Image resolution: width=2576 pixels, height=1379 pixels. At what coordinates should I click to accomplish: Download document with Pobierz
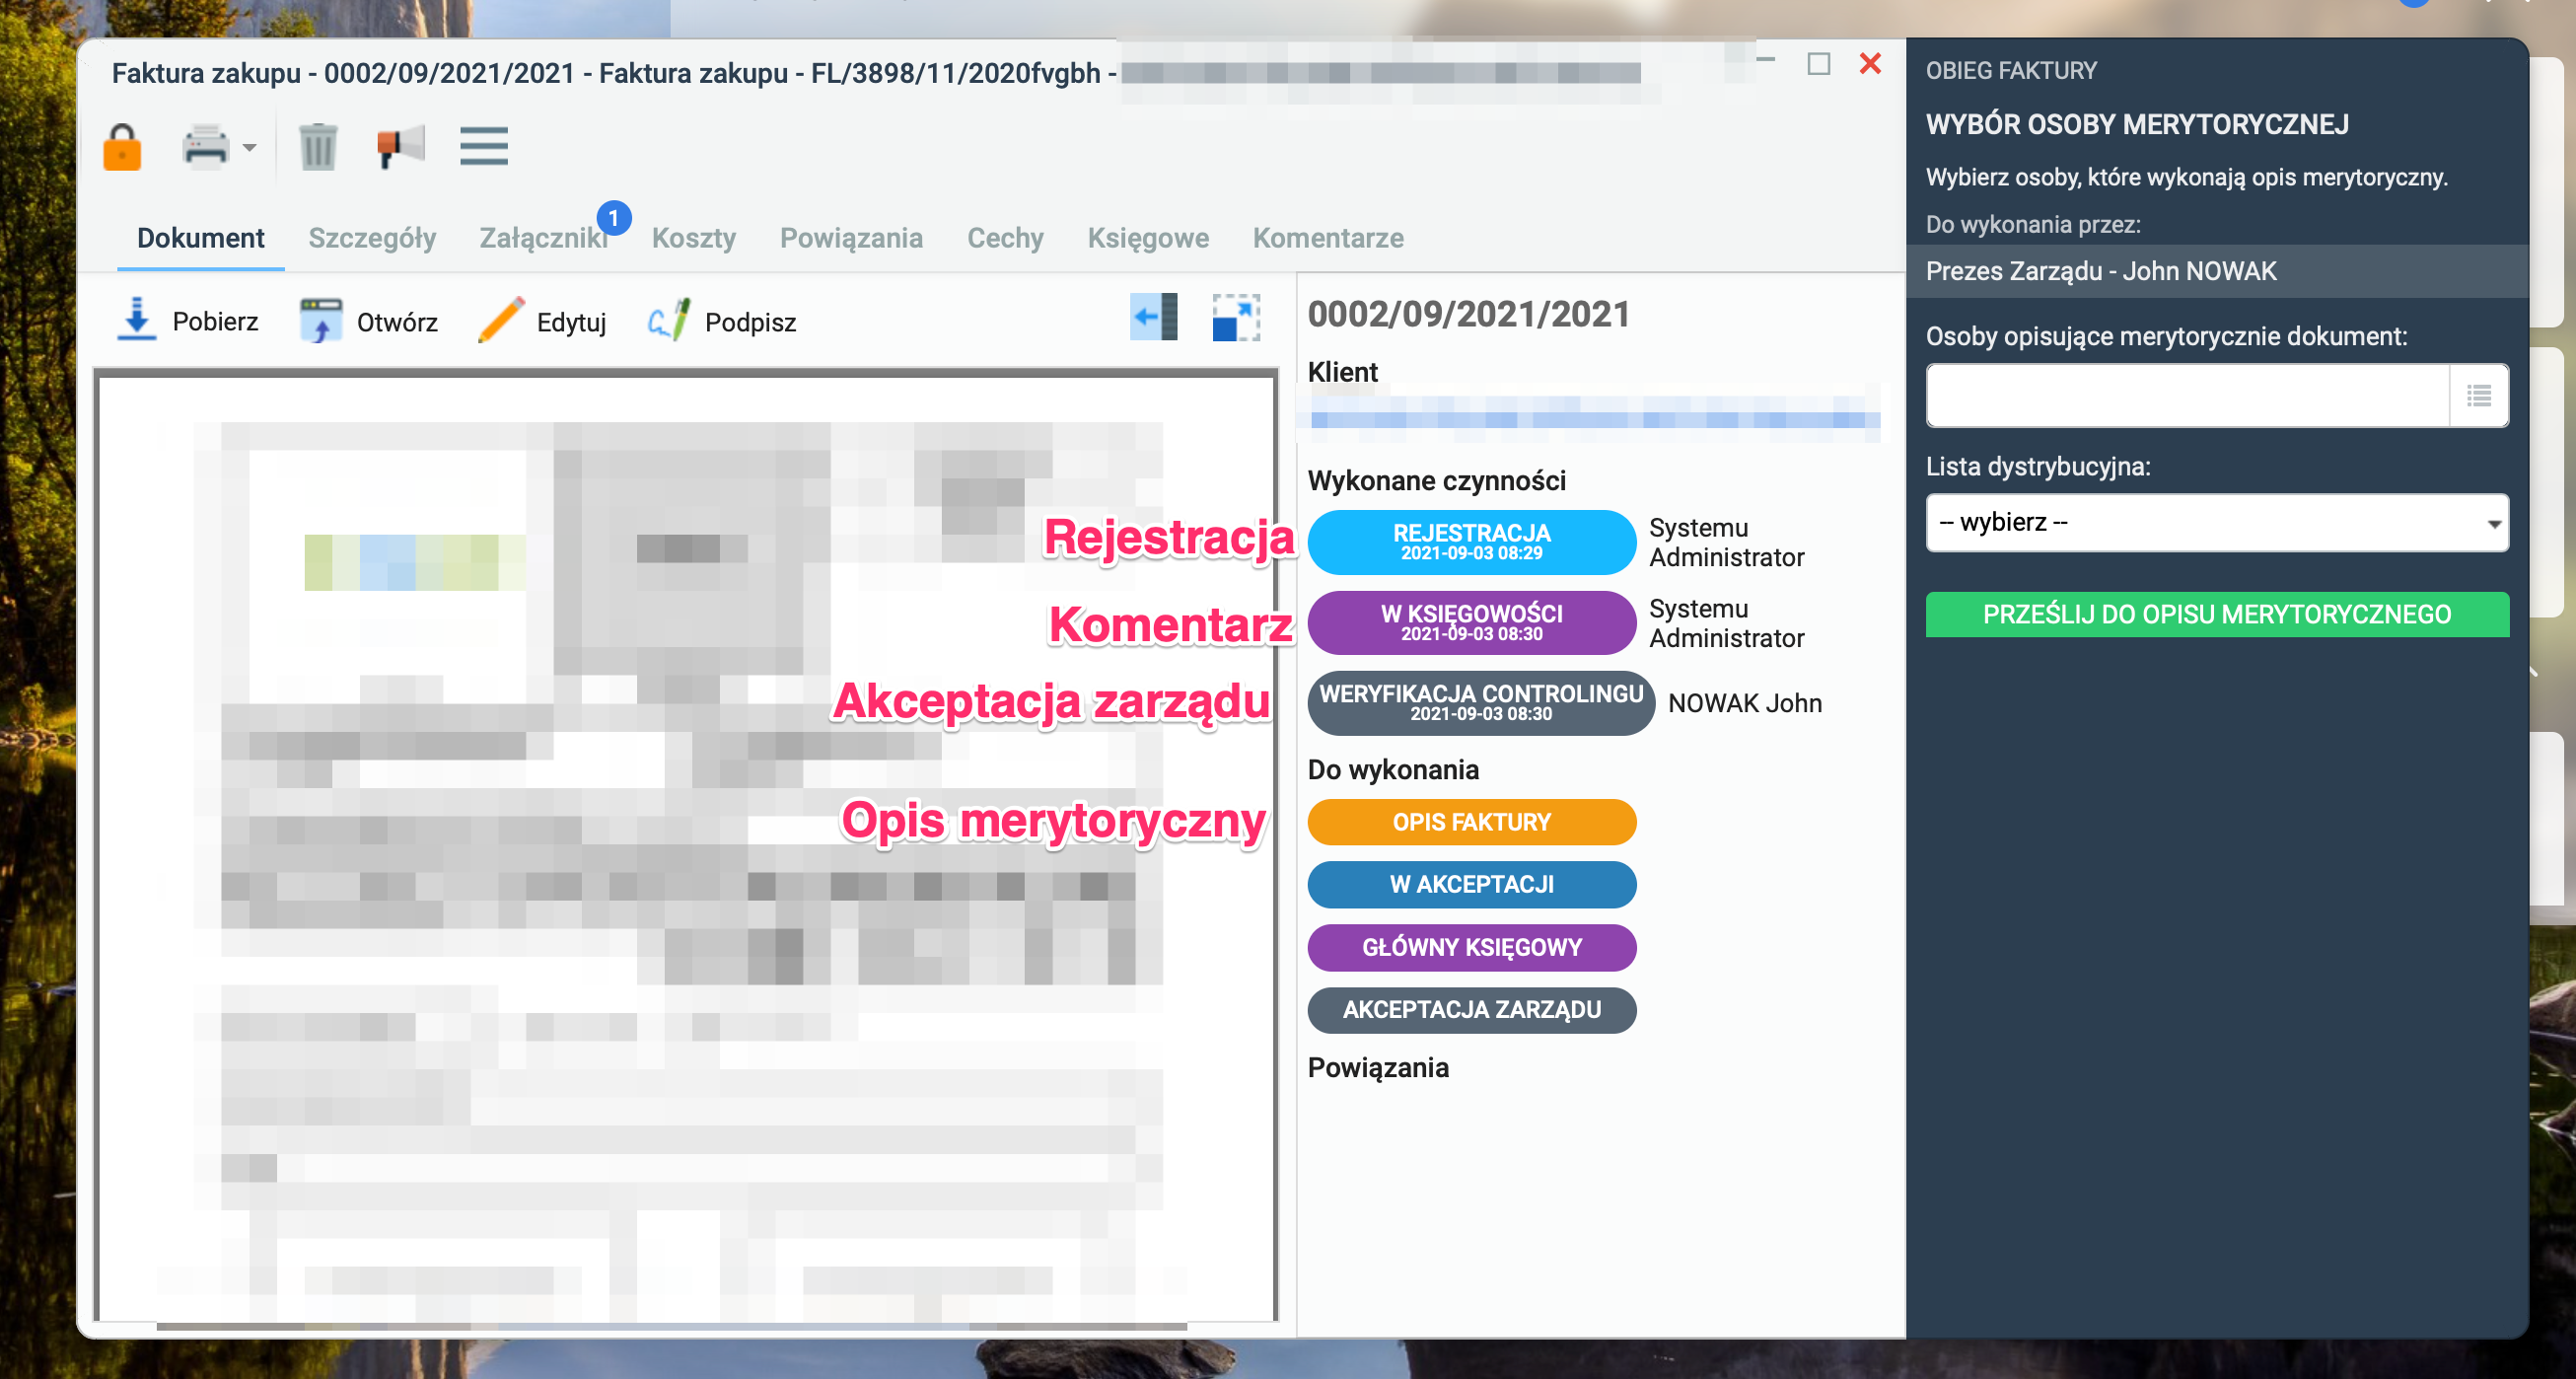(x=187, y=321)
